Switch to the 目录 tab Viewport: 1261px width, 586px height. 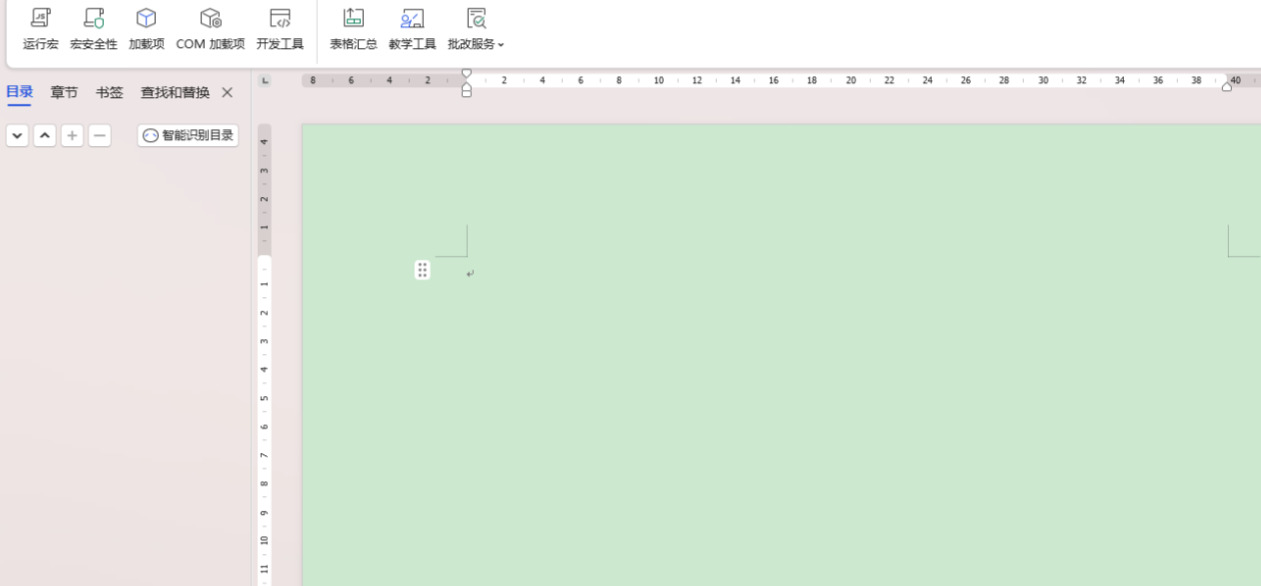[19, 92]
